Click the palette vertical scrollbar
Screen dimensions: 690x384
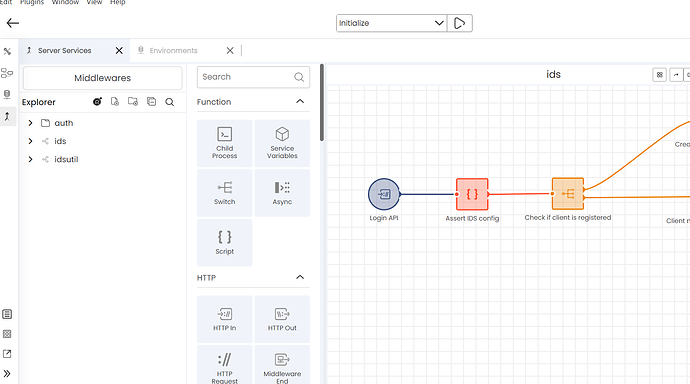[322, 102]
